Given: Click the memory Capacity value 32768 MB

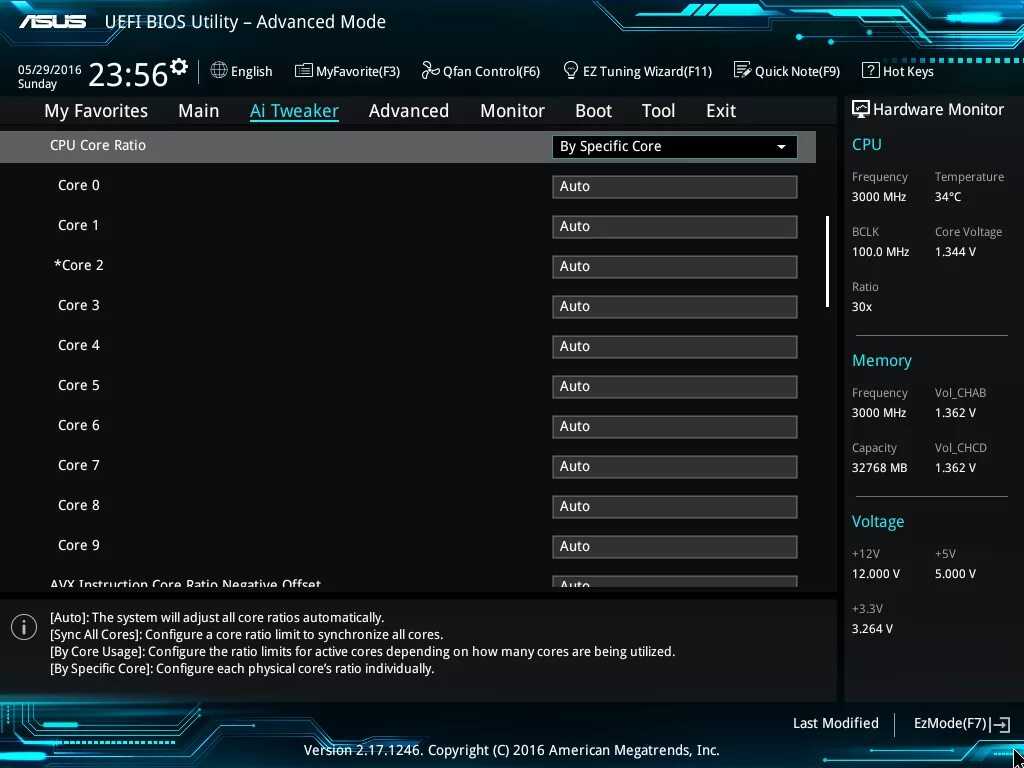Looking at the screenshot, I should [x=879, y=468].
